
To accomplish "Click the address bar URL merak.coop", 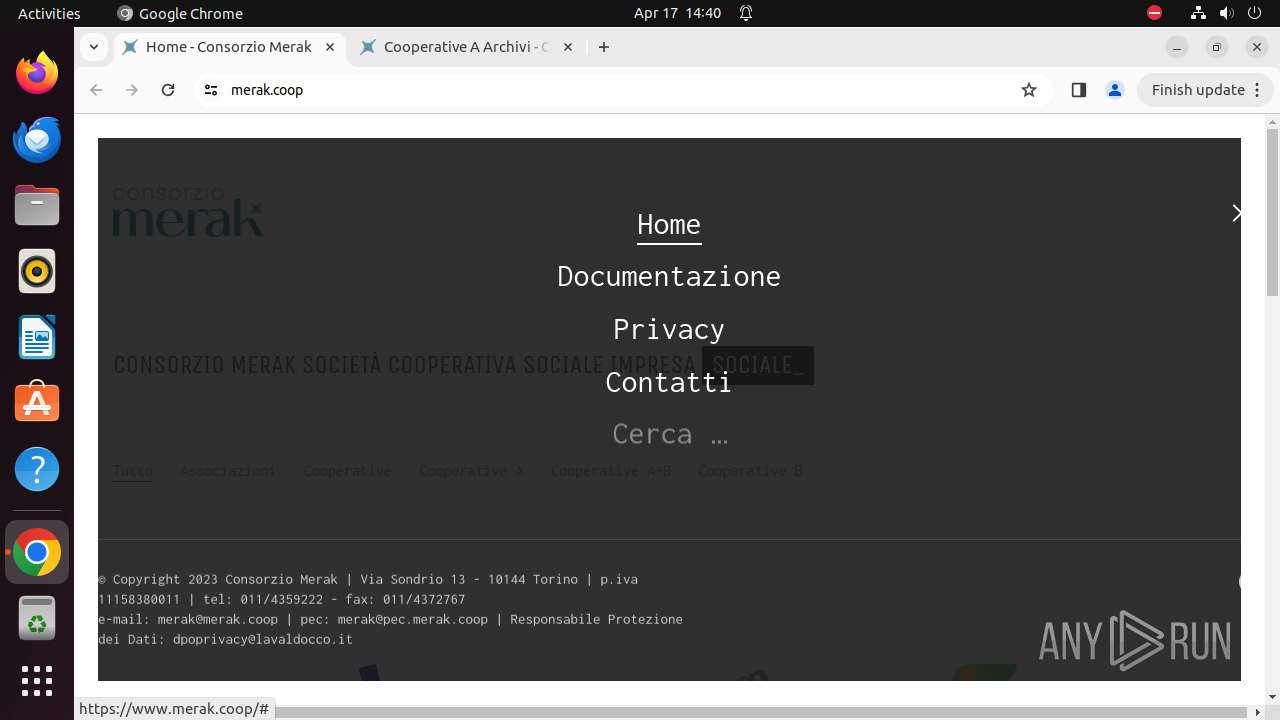I will pyautogui.click(x=267, y=90).
